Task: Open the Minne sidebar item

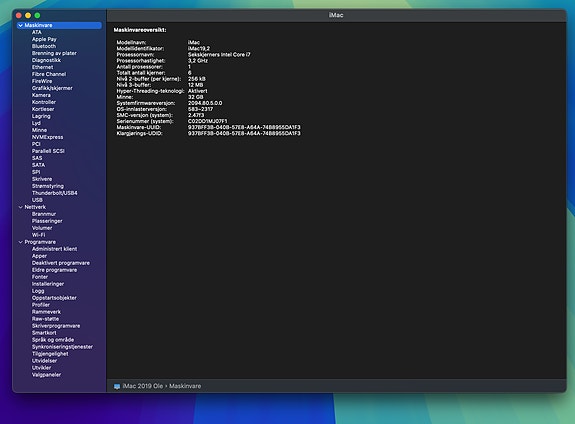Action: tap(39, 130)
